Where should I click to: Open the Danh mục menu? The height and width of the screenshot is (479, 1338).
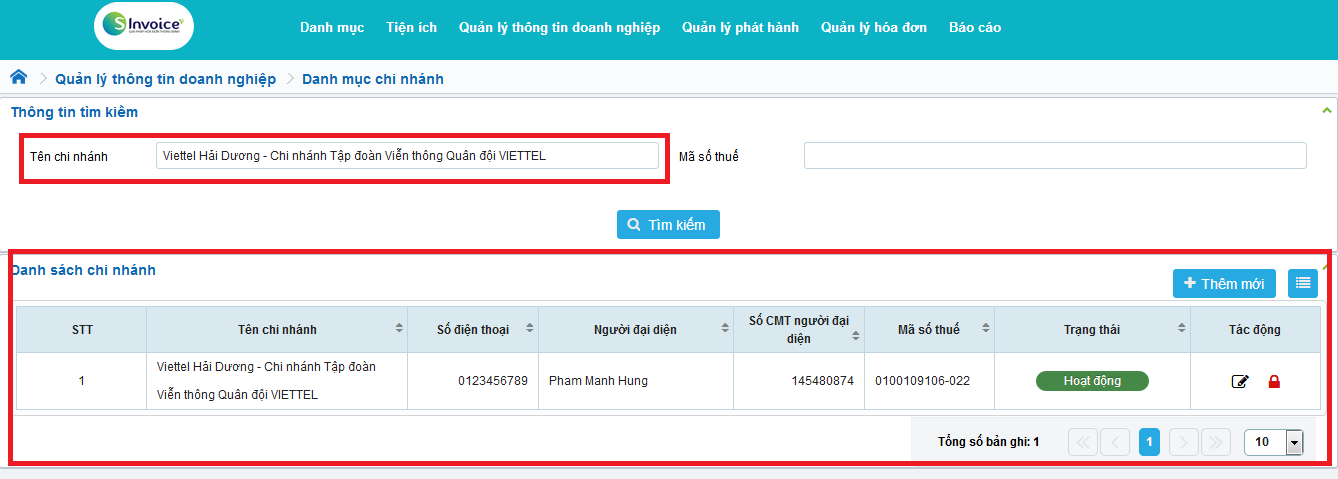[332, 28]
